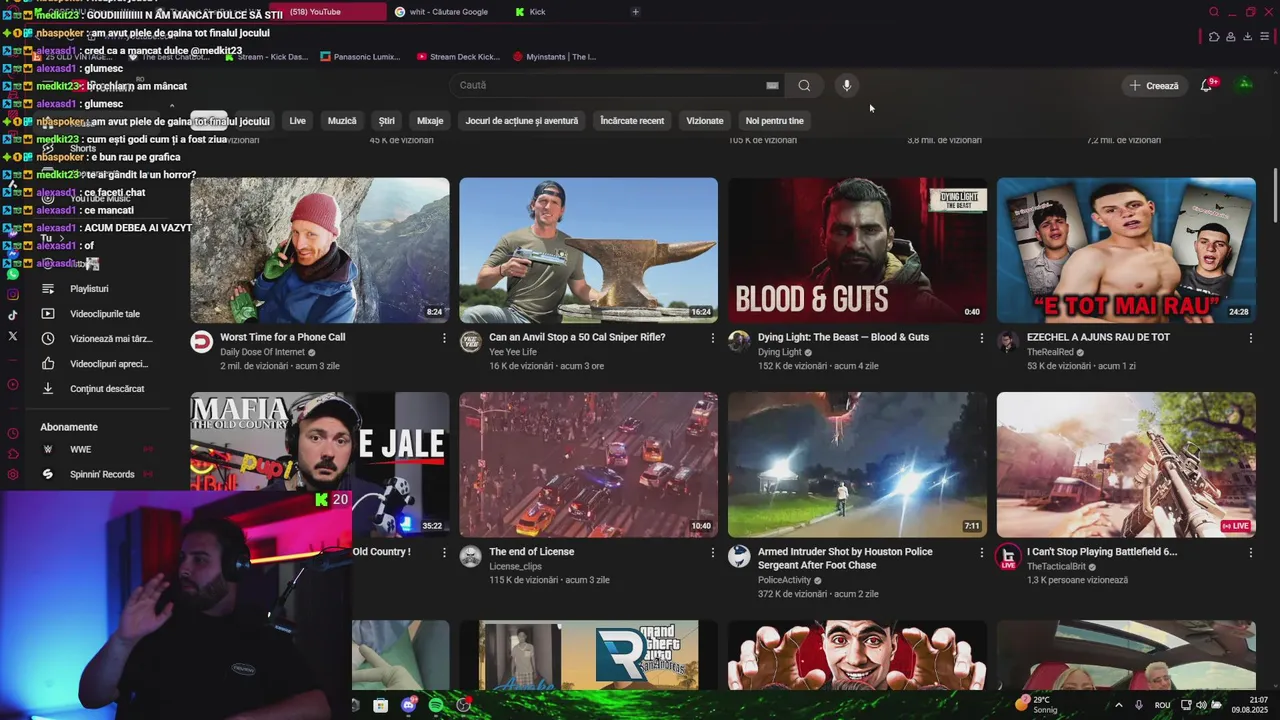This screenshot has height=720, width=1280.
Task: Select Jocuri de acțiune și aventură chip
Action: 522,121
